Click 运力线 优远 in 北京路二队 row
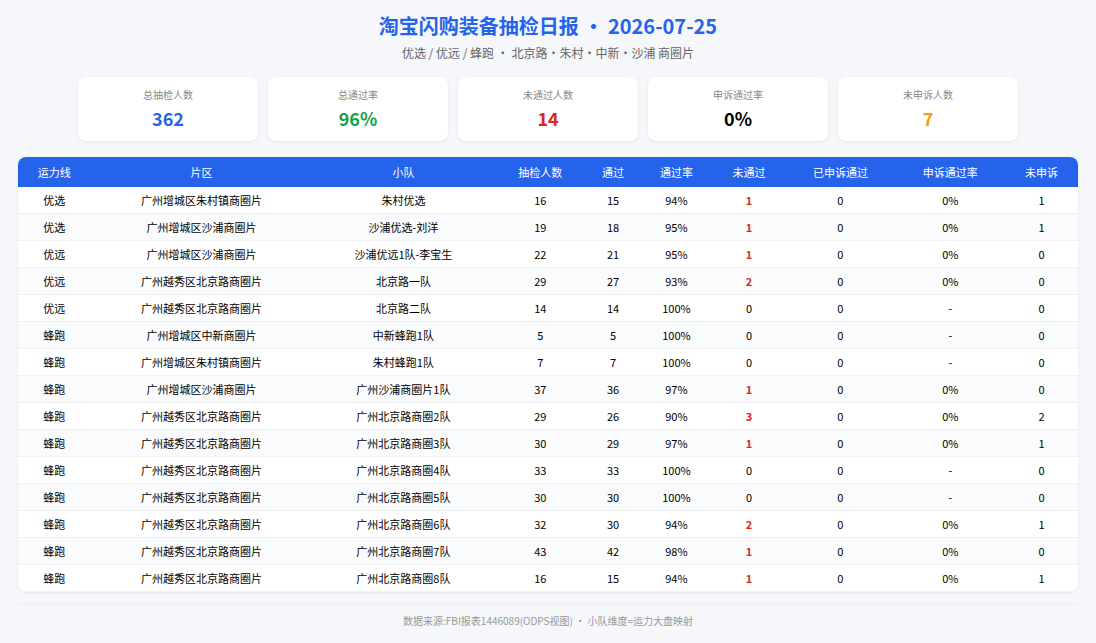The image size is (1096, 643). [54, 309]
